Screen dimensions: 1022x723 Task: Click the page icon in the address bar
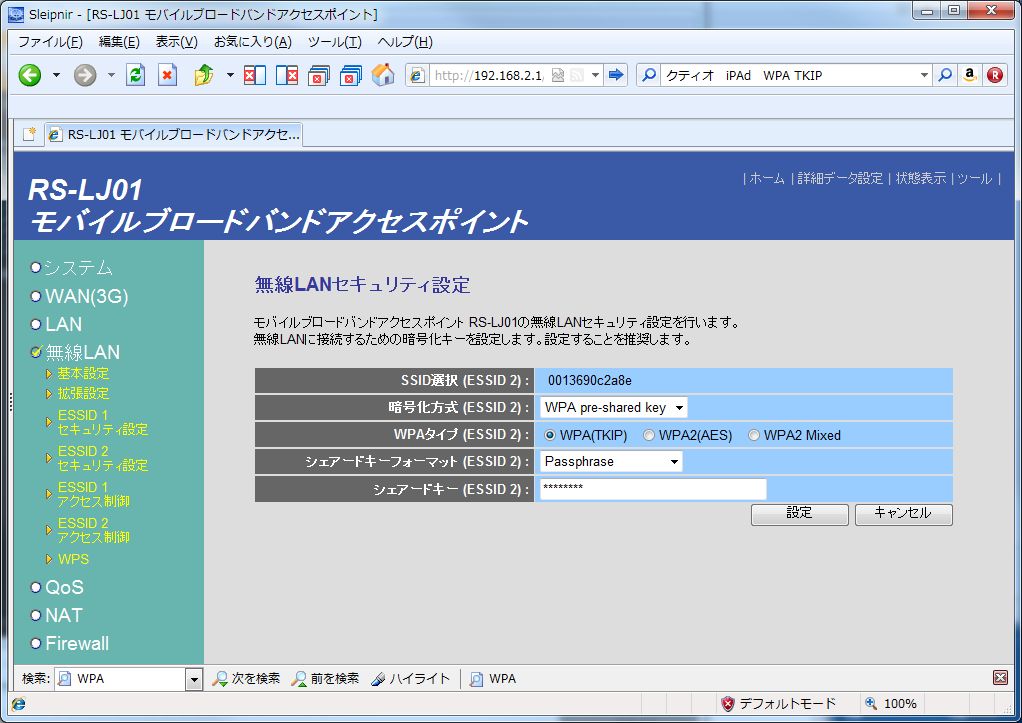[x=417, y=76]
